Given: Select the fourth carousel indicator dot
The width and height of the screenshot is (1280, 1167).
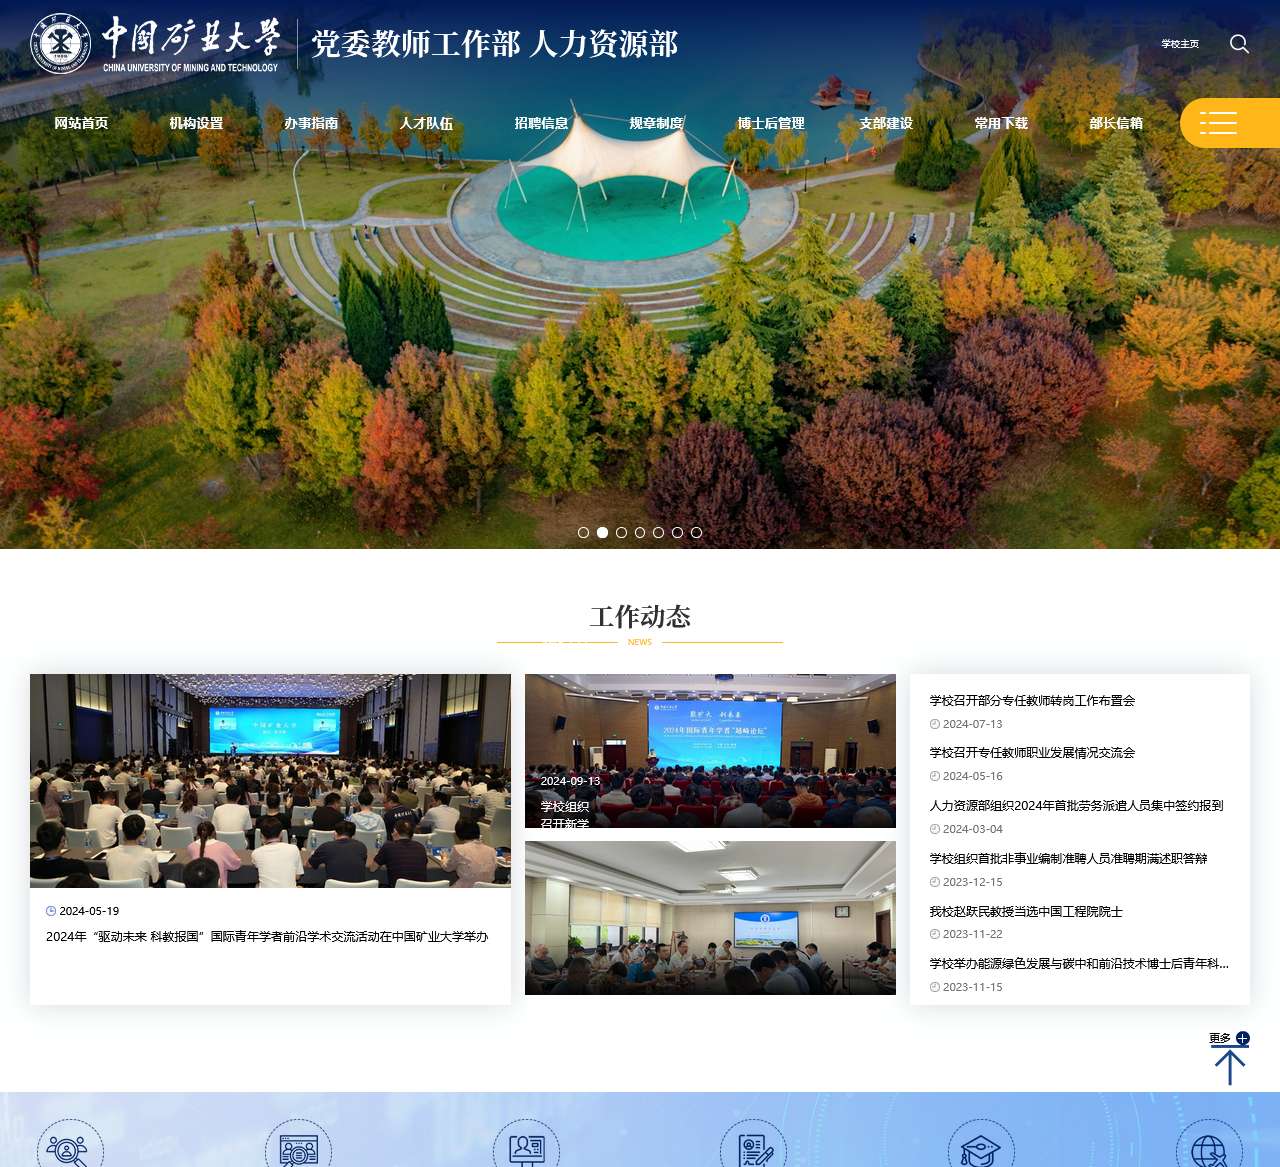Looking at the screenshot, I should pos(639,533).
